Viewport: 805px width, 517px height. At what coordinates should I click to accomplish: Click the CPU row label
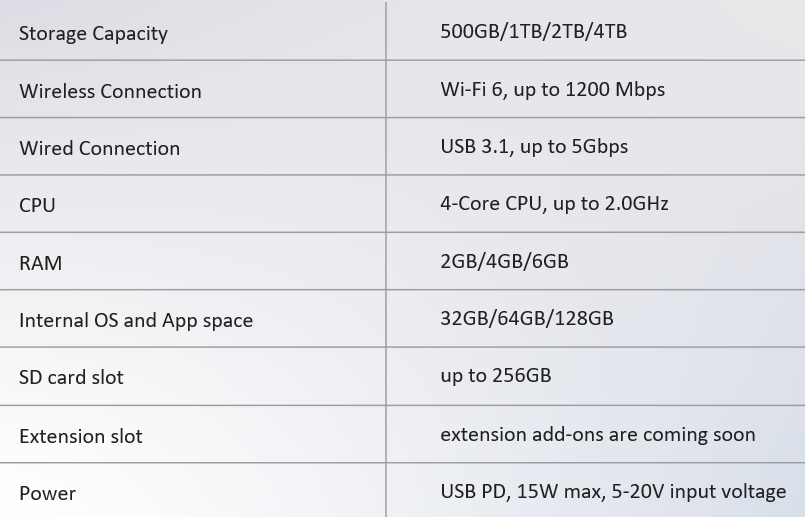[37, 205]
